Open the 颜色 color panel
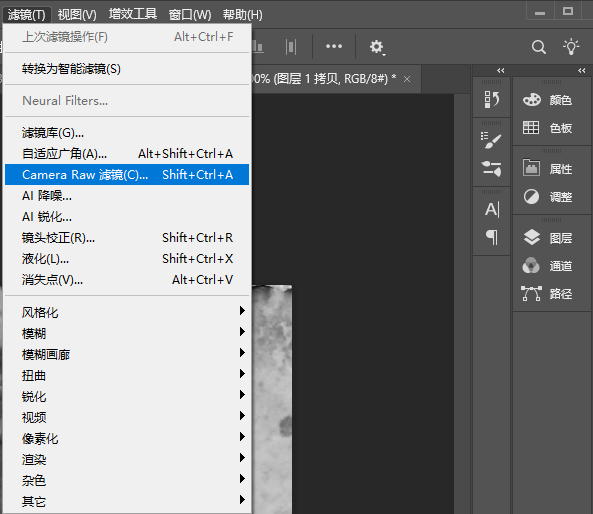Viewport: 593px width, 514px height. coord(548,100)
